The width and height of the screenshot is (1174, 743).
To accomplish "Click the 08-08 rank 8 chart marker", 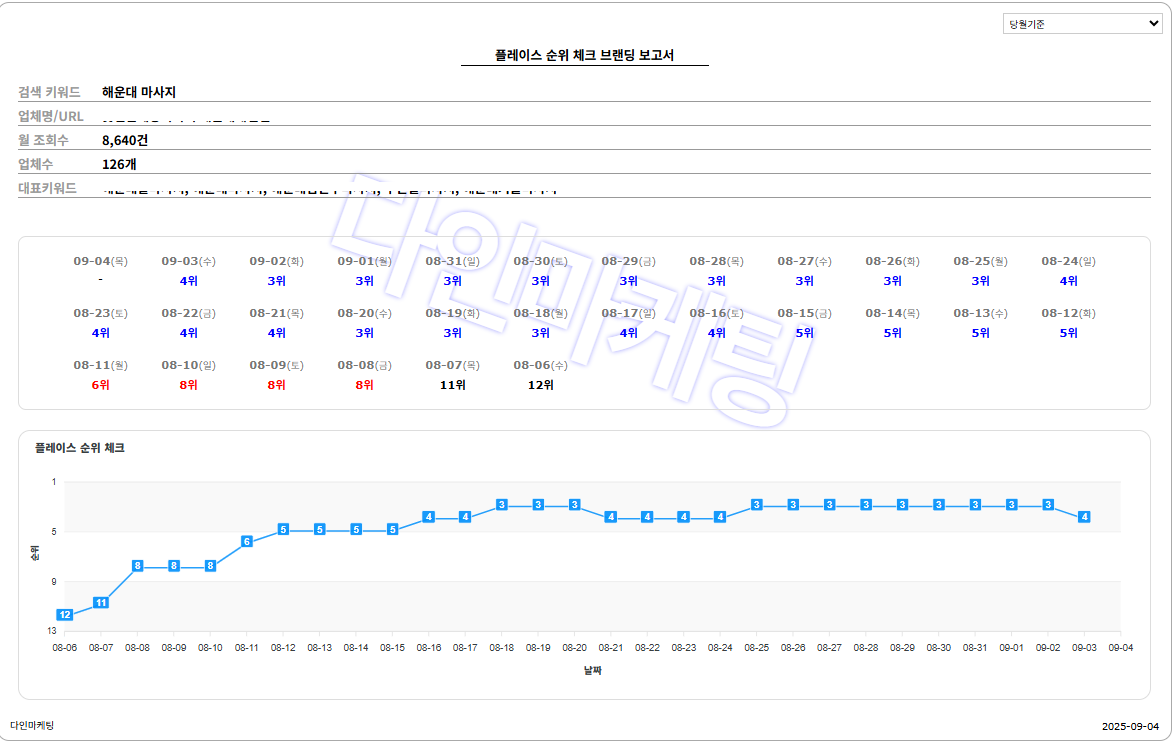I will [138, 566].
